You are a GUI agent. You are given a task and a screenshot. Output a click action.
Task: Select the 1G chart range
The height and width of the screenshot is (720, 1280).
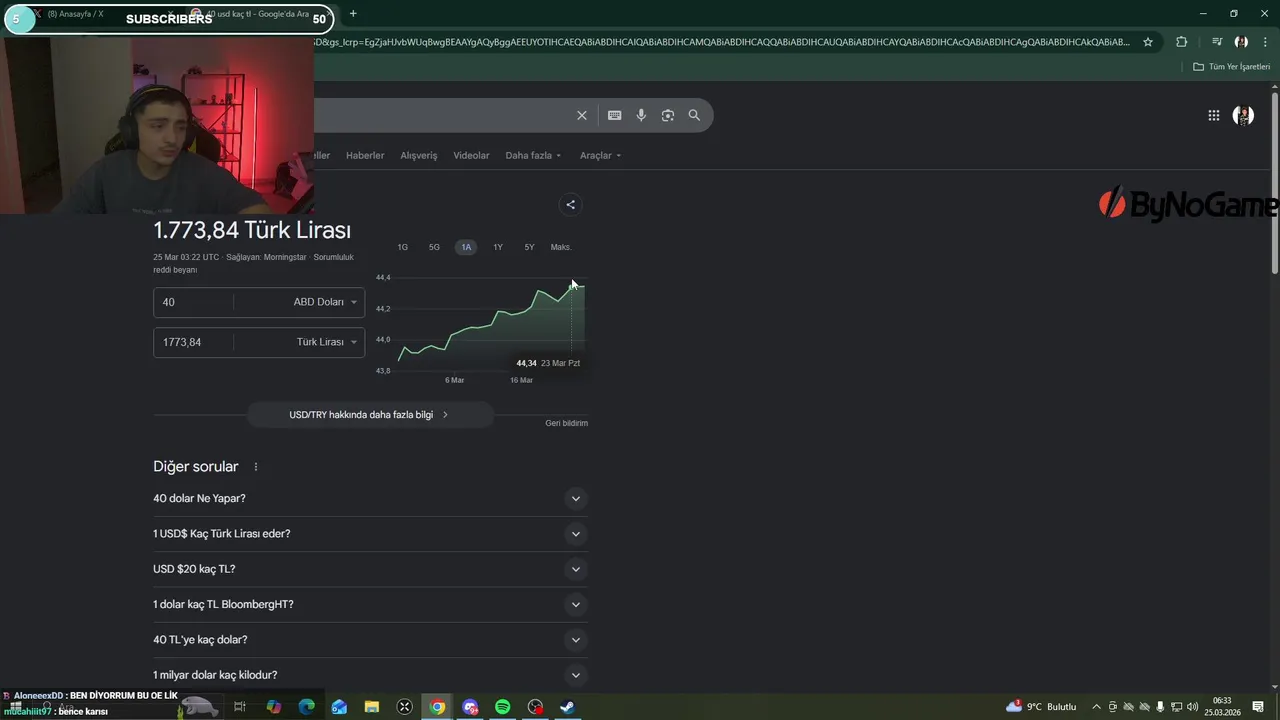402,247
